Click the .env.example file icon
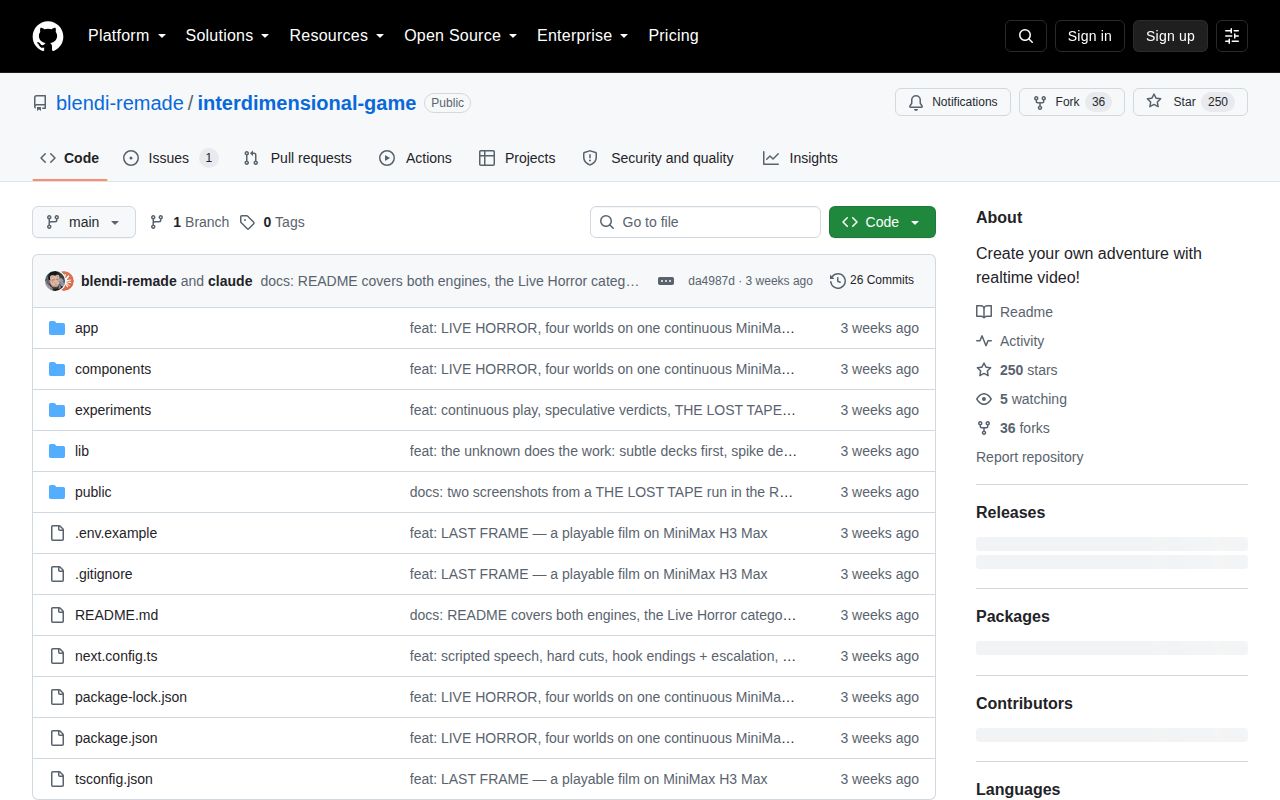This screenshot has width=1280, height=800. click(x=57, y=533)
